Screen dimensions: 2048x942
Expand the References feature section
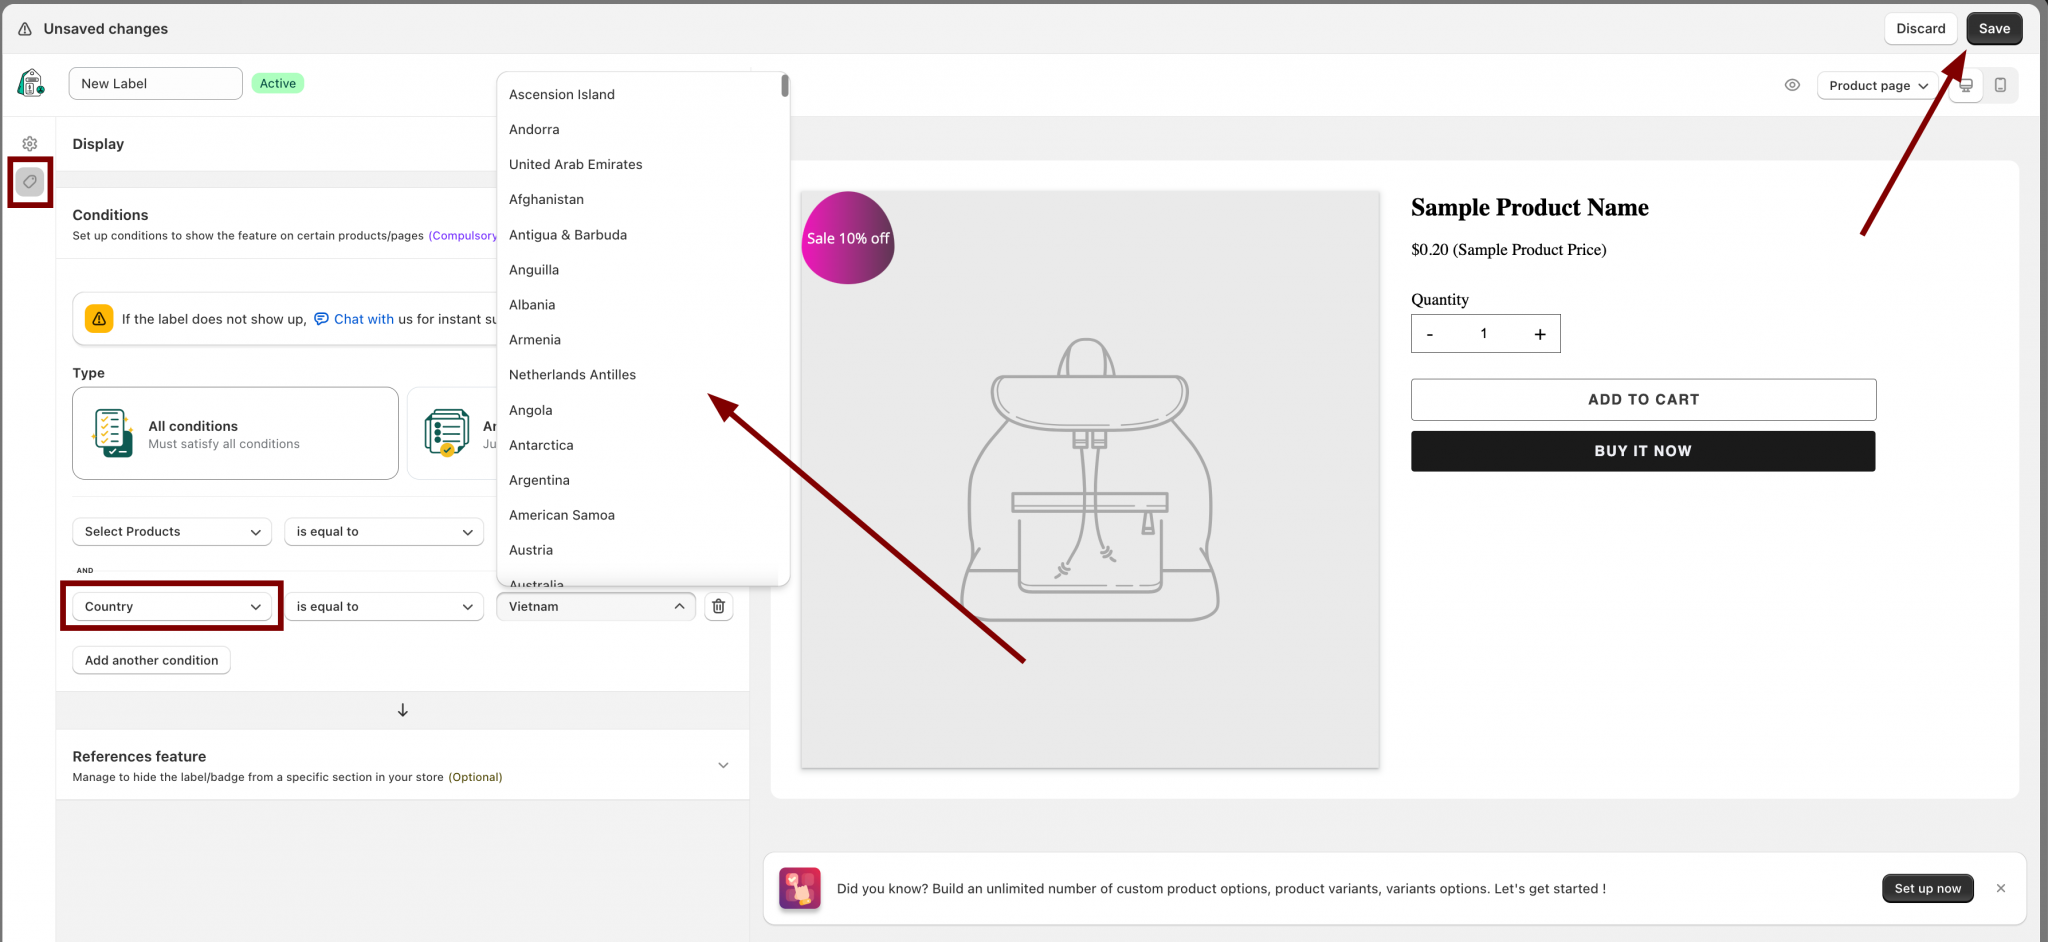point(723,765)
